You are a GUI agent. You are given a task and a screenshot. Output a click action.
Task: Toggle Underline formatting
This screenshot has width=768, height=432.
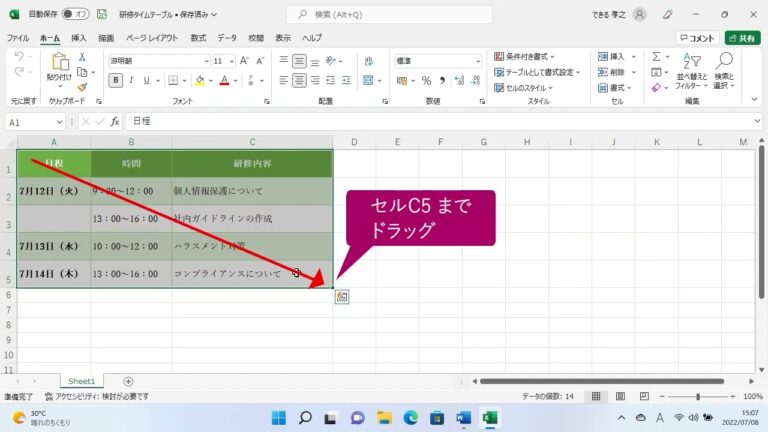[x=146, y=80]
